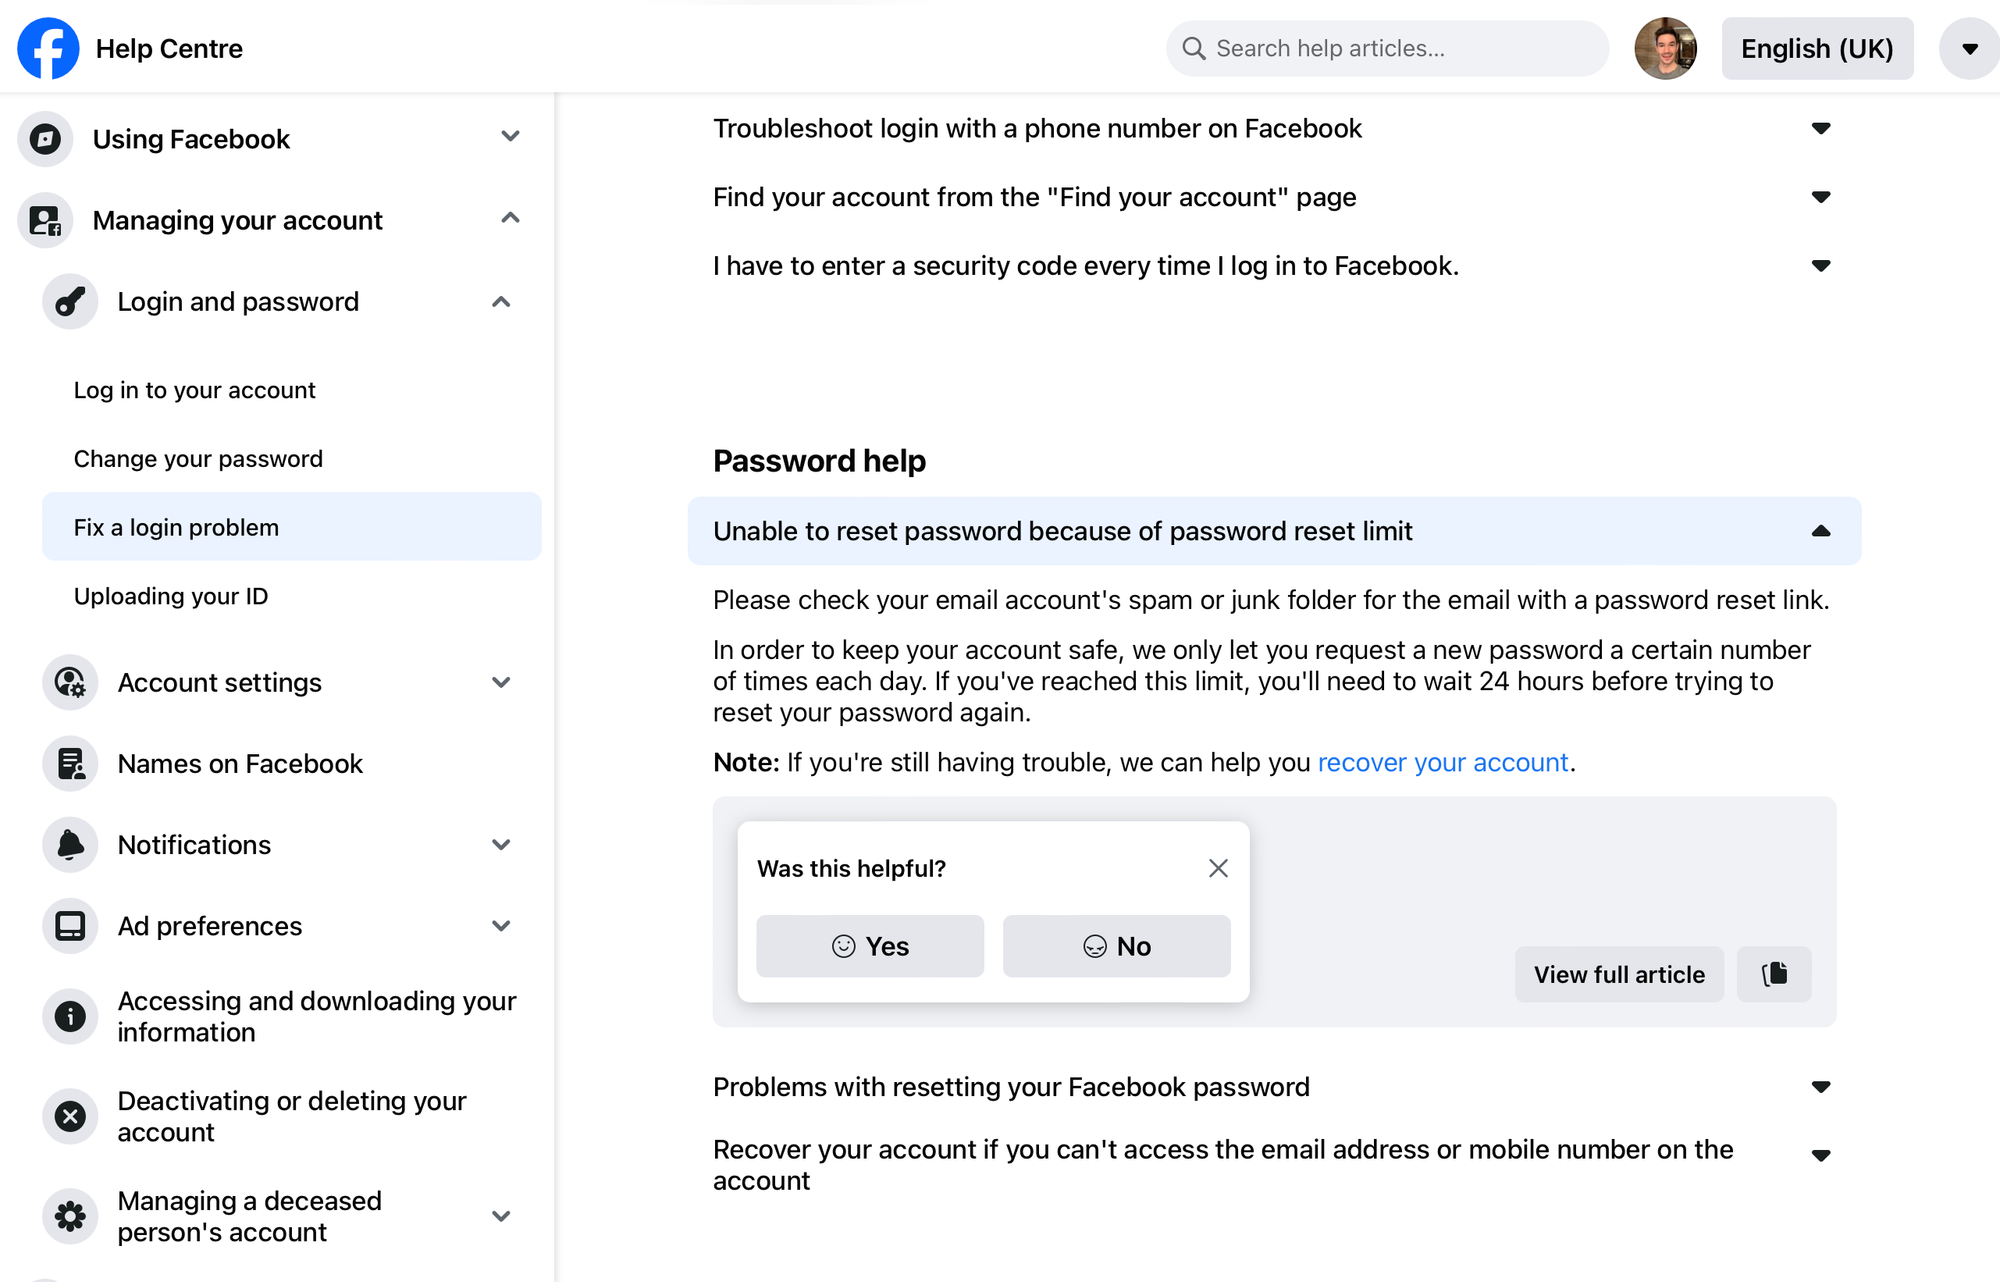Follow the recover your account link
2000x1282 pixels.
[1442, 763]
